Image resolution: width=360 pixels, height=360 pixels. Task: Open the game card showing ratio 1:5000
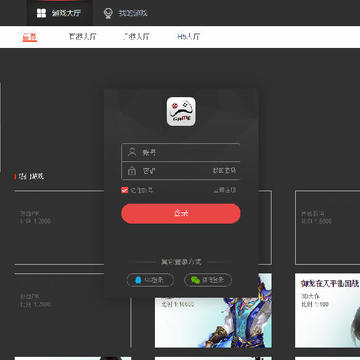pyautogui.click(x=327, y=228)
